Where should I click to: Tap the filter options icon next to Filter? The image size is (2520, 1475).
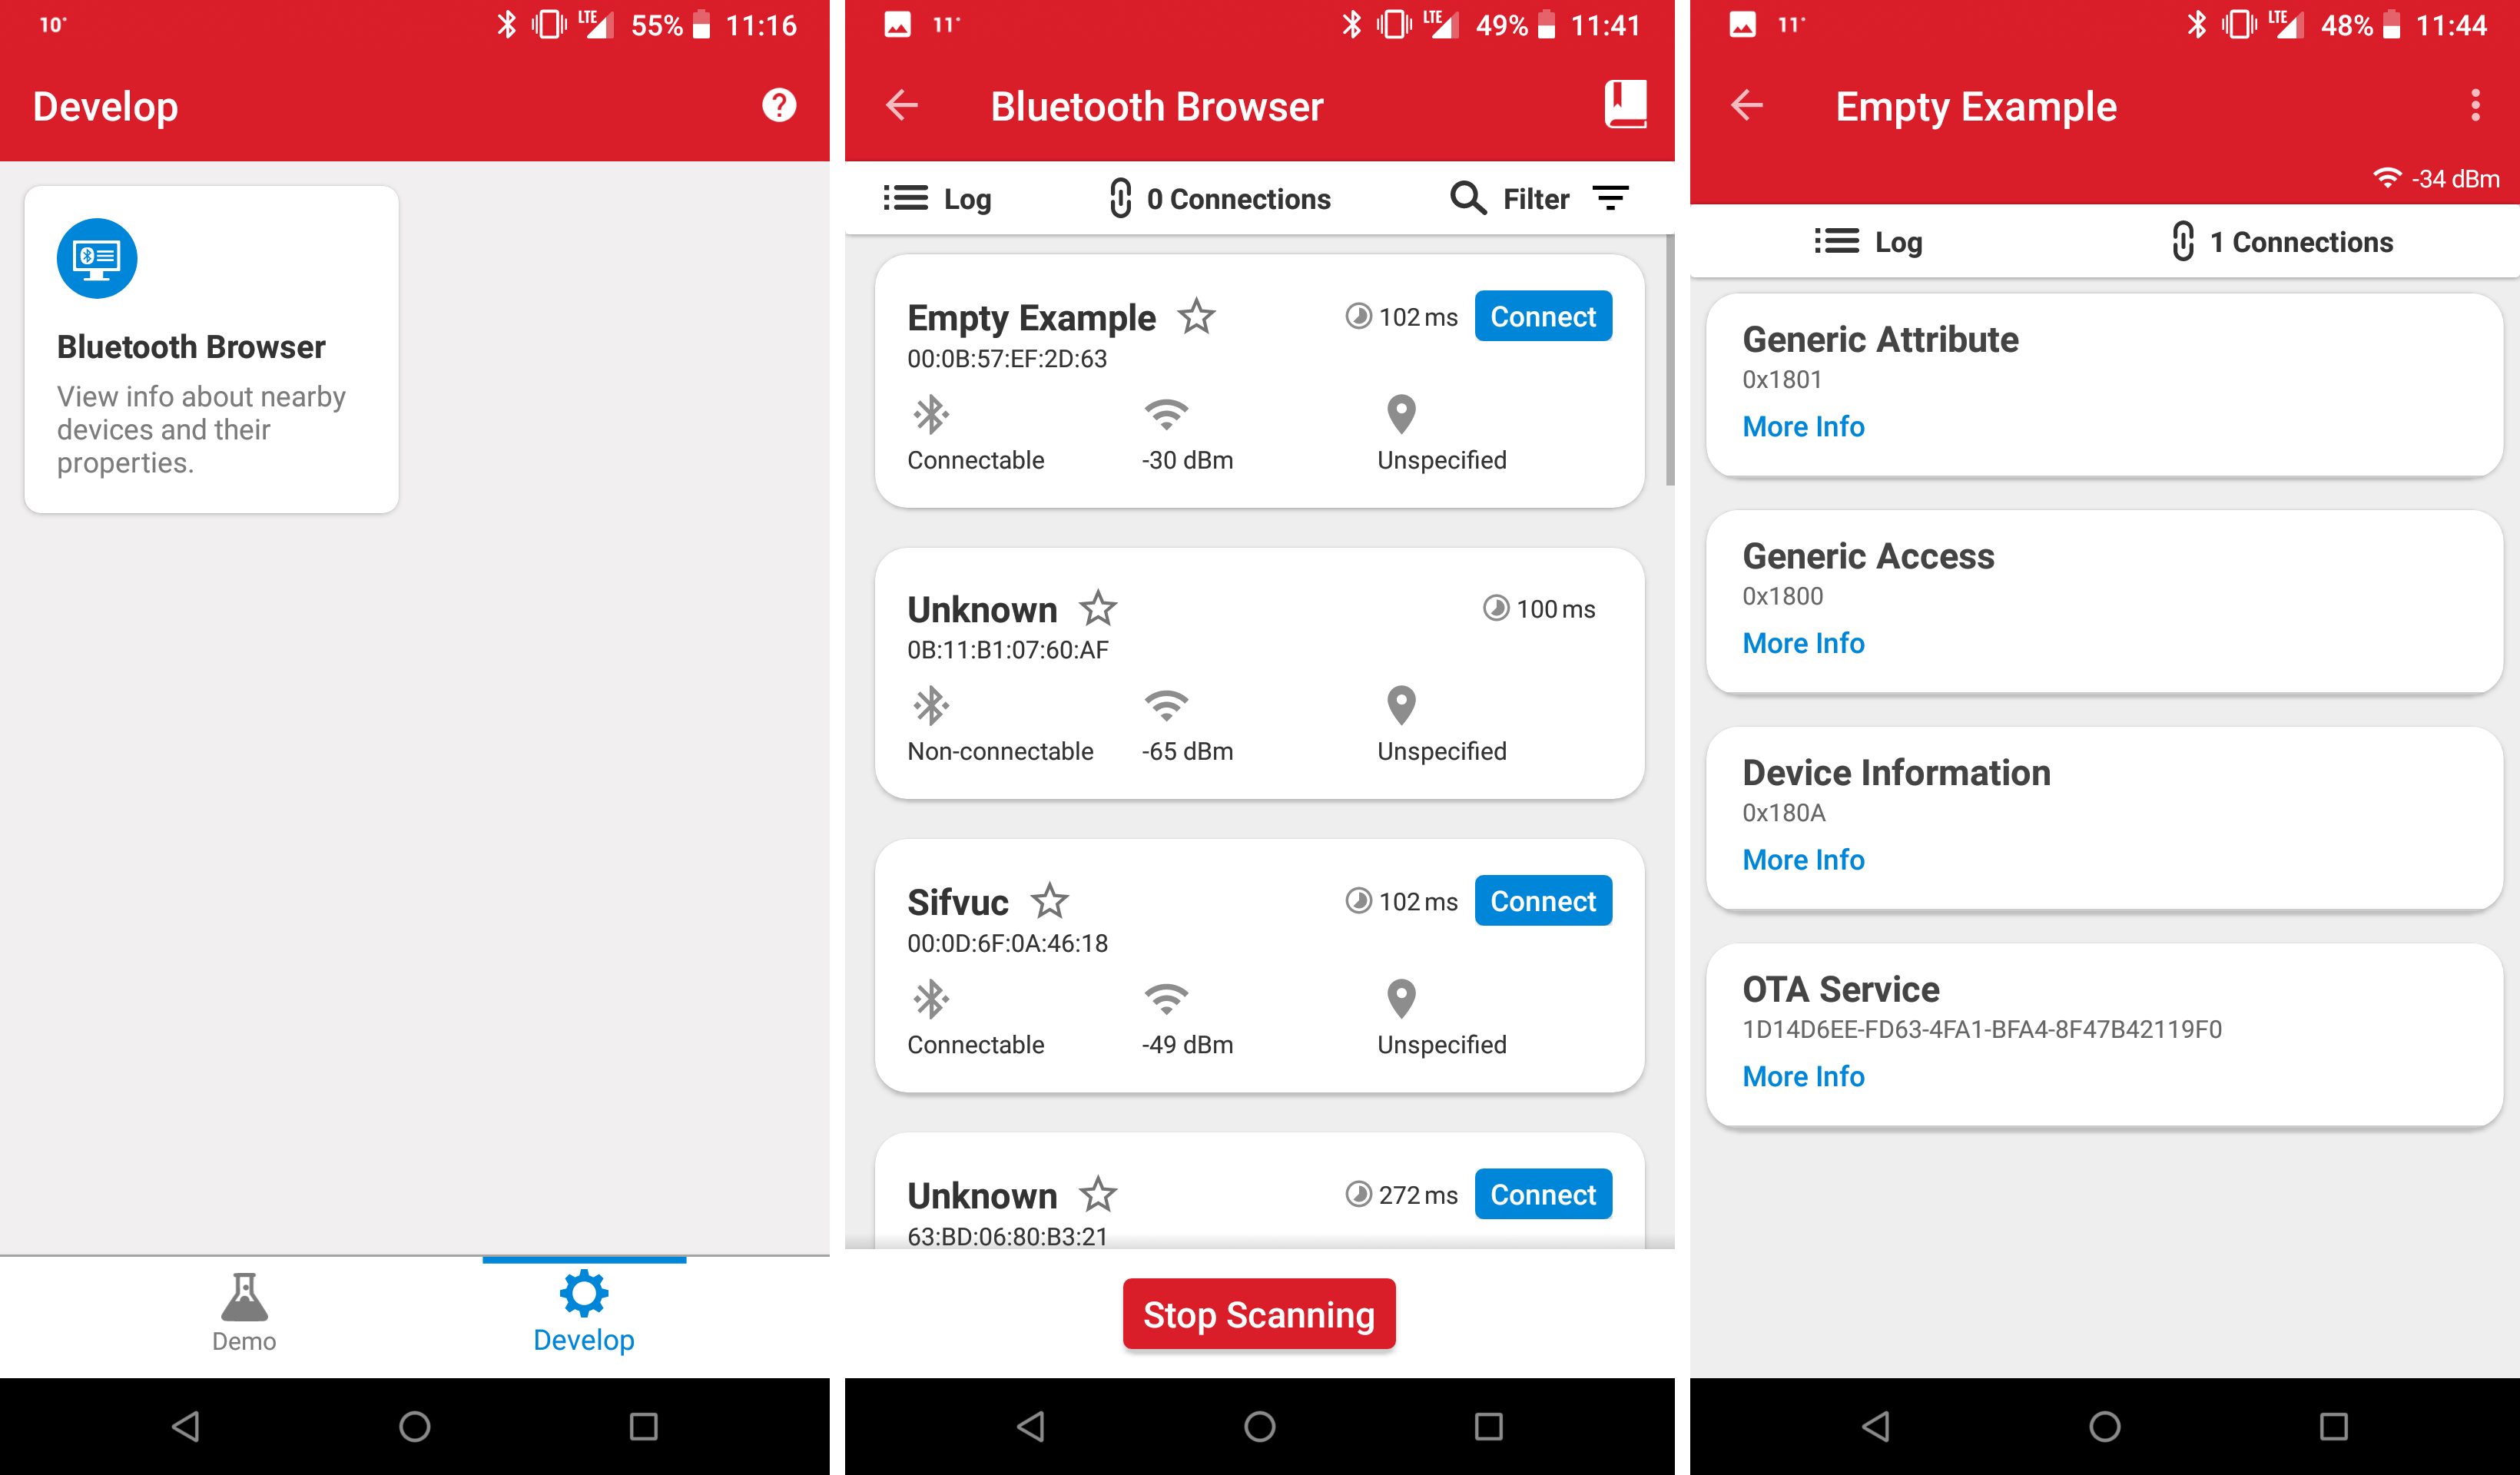(1617, 197)
